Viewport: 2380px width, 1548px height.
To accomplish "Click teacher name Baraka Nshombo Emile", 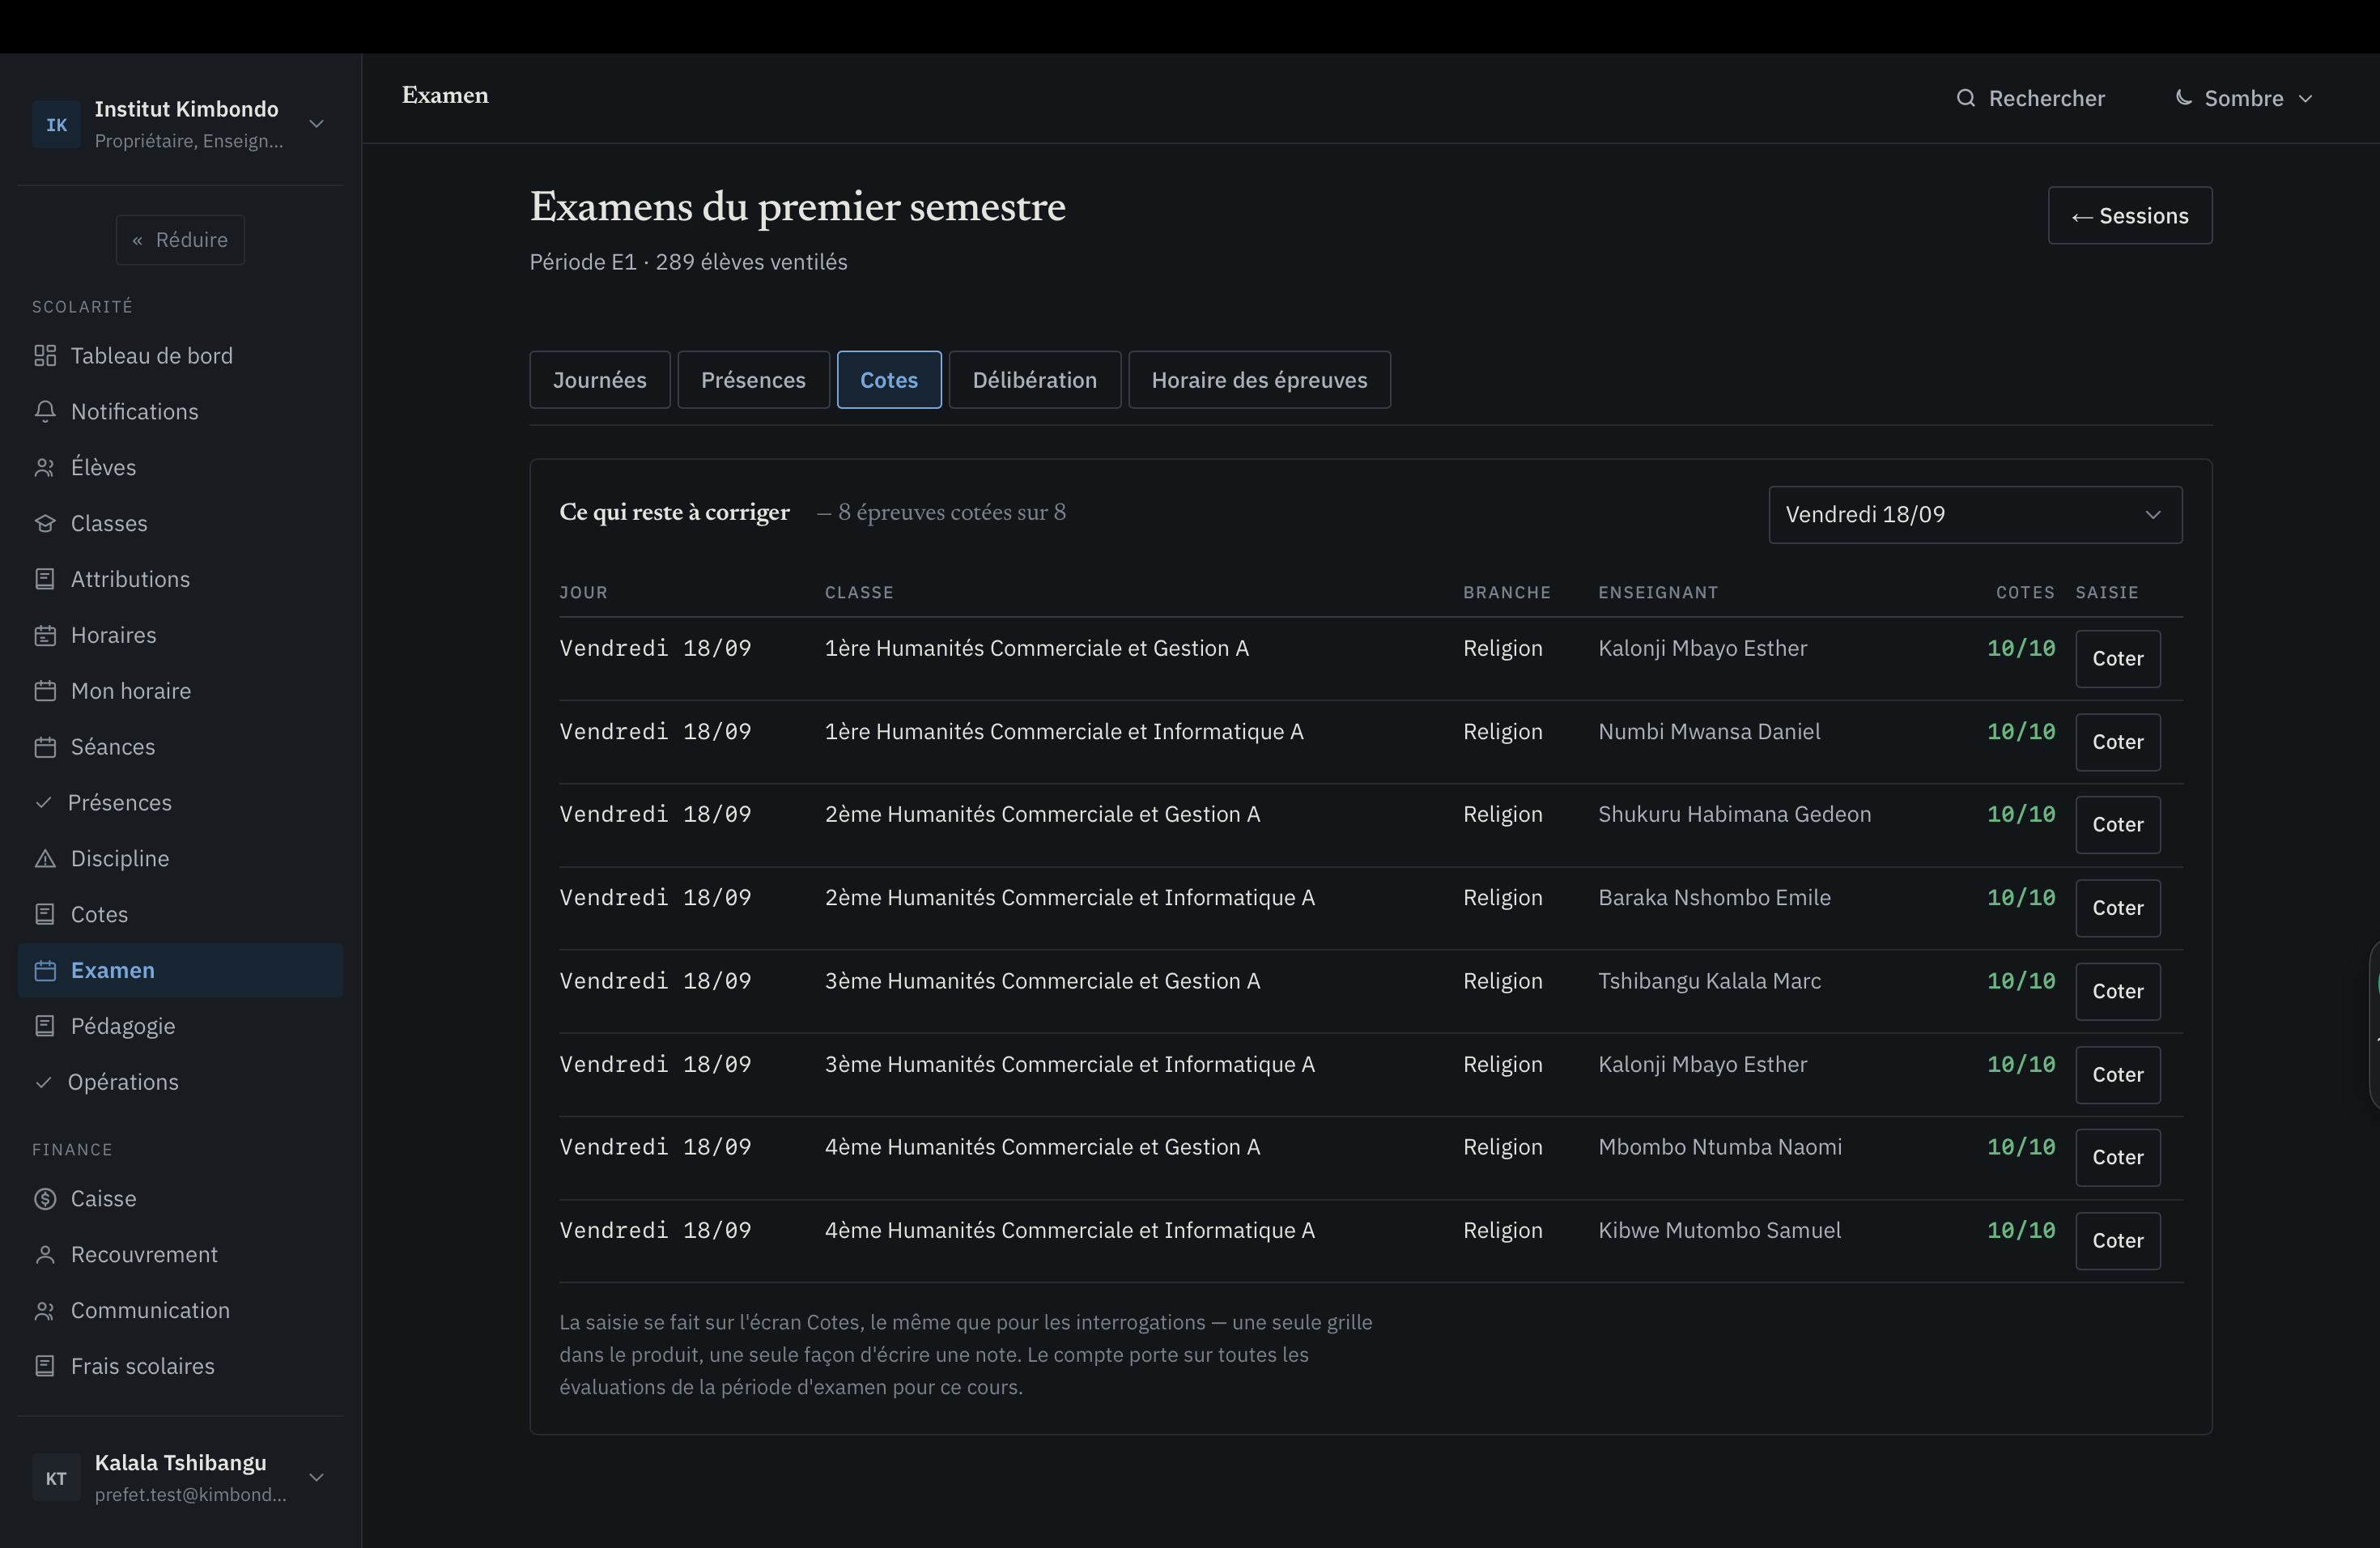I will 1714,898.
